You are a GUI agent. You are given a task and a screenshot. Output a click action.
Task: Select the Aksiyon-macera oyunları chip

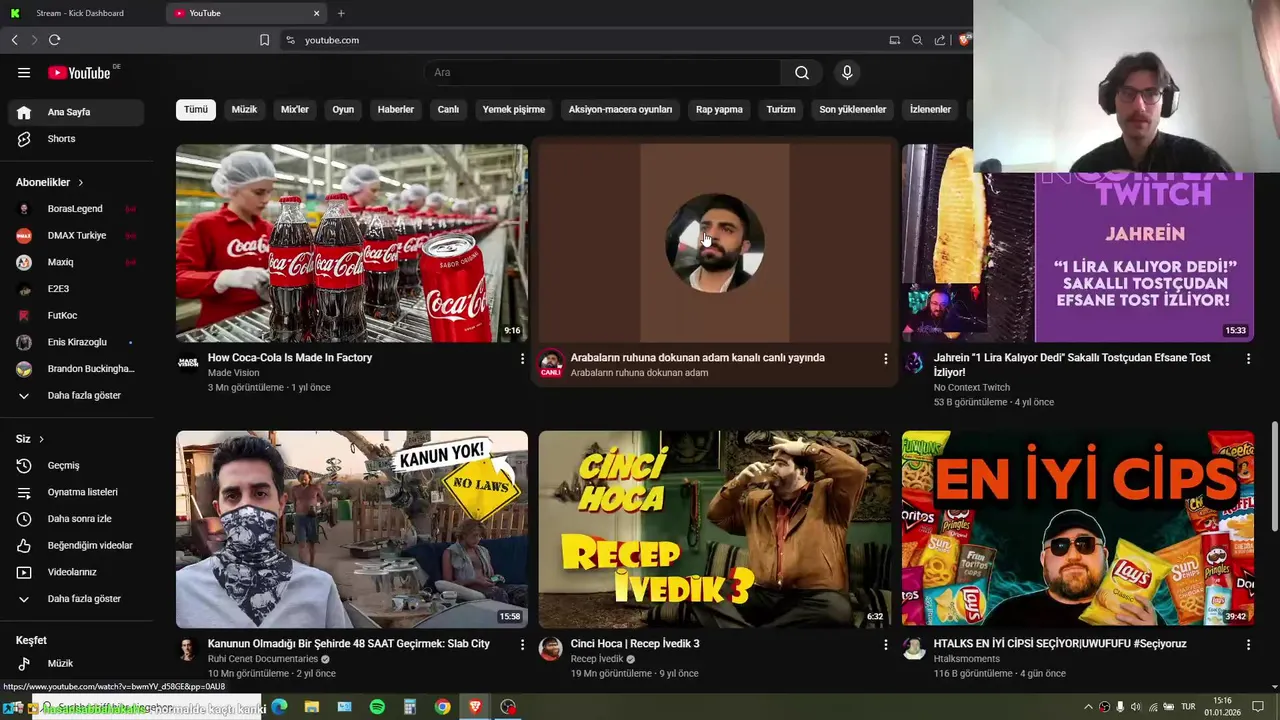click(620, 109)
